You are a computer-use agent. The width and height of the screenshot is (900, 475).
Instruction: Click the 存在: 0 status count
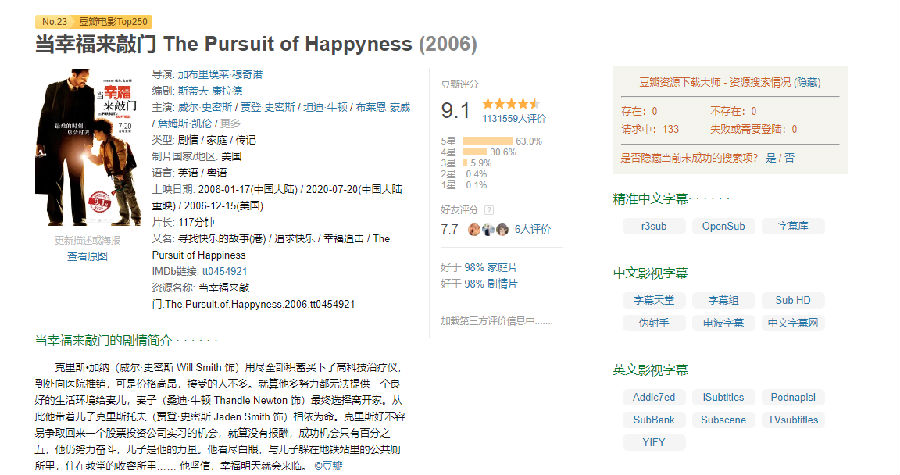pyautogui.click(x=639, y=111)
